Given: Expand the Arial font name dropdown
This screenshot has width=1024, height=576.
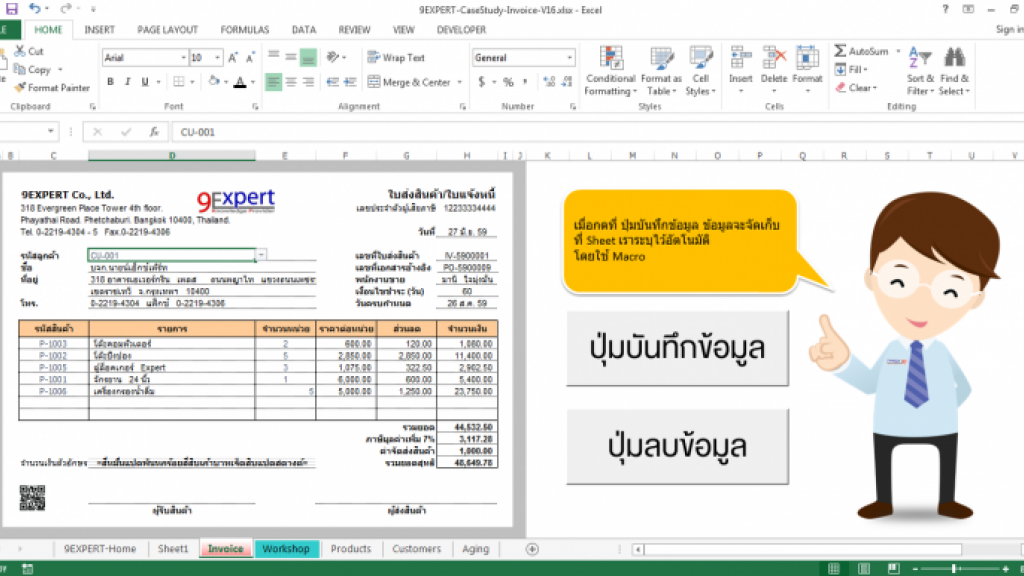Looking at the screenshot, I should (x=183, y=57).
